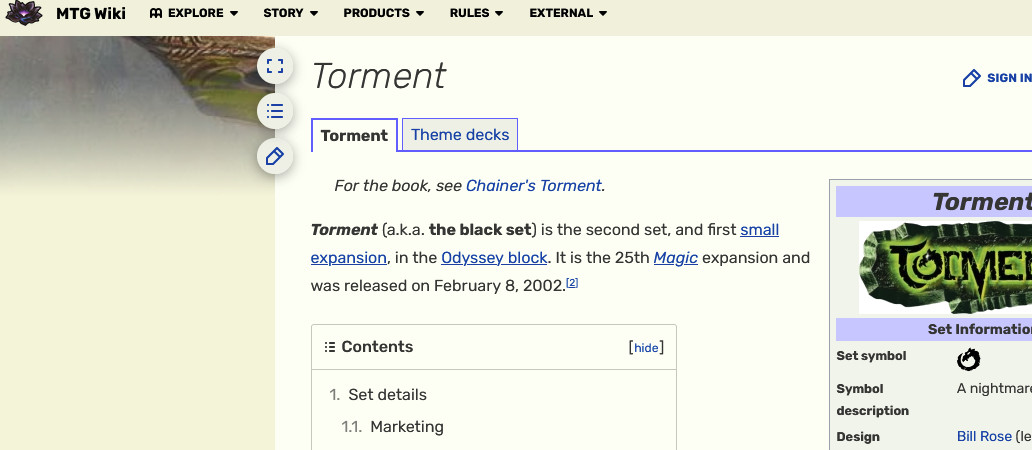Image resolution: width=1032 pixels, height=450 pixels.
Task: Follow the Odyssey block link
Action: pos(494,258)
